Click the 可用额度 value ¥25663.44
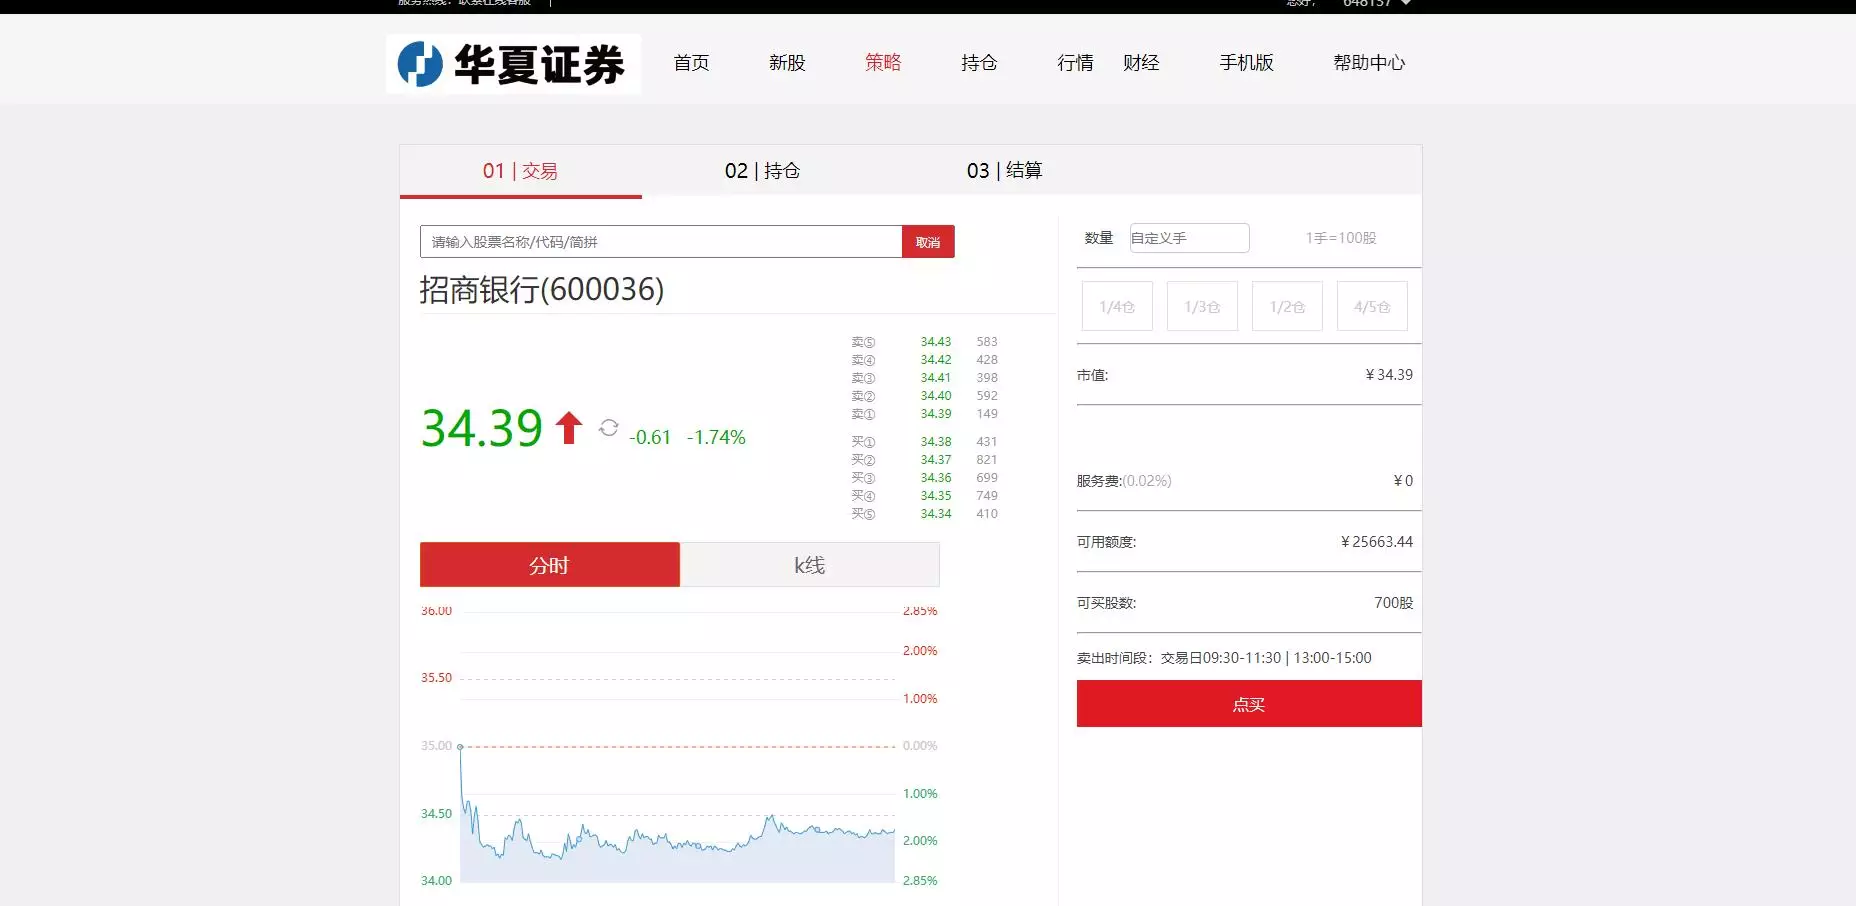Screen dimensions: 1856x906 [1377, 542]
